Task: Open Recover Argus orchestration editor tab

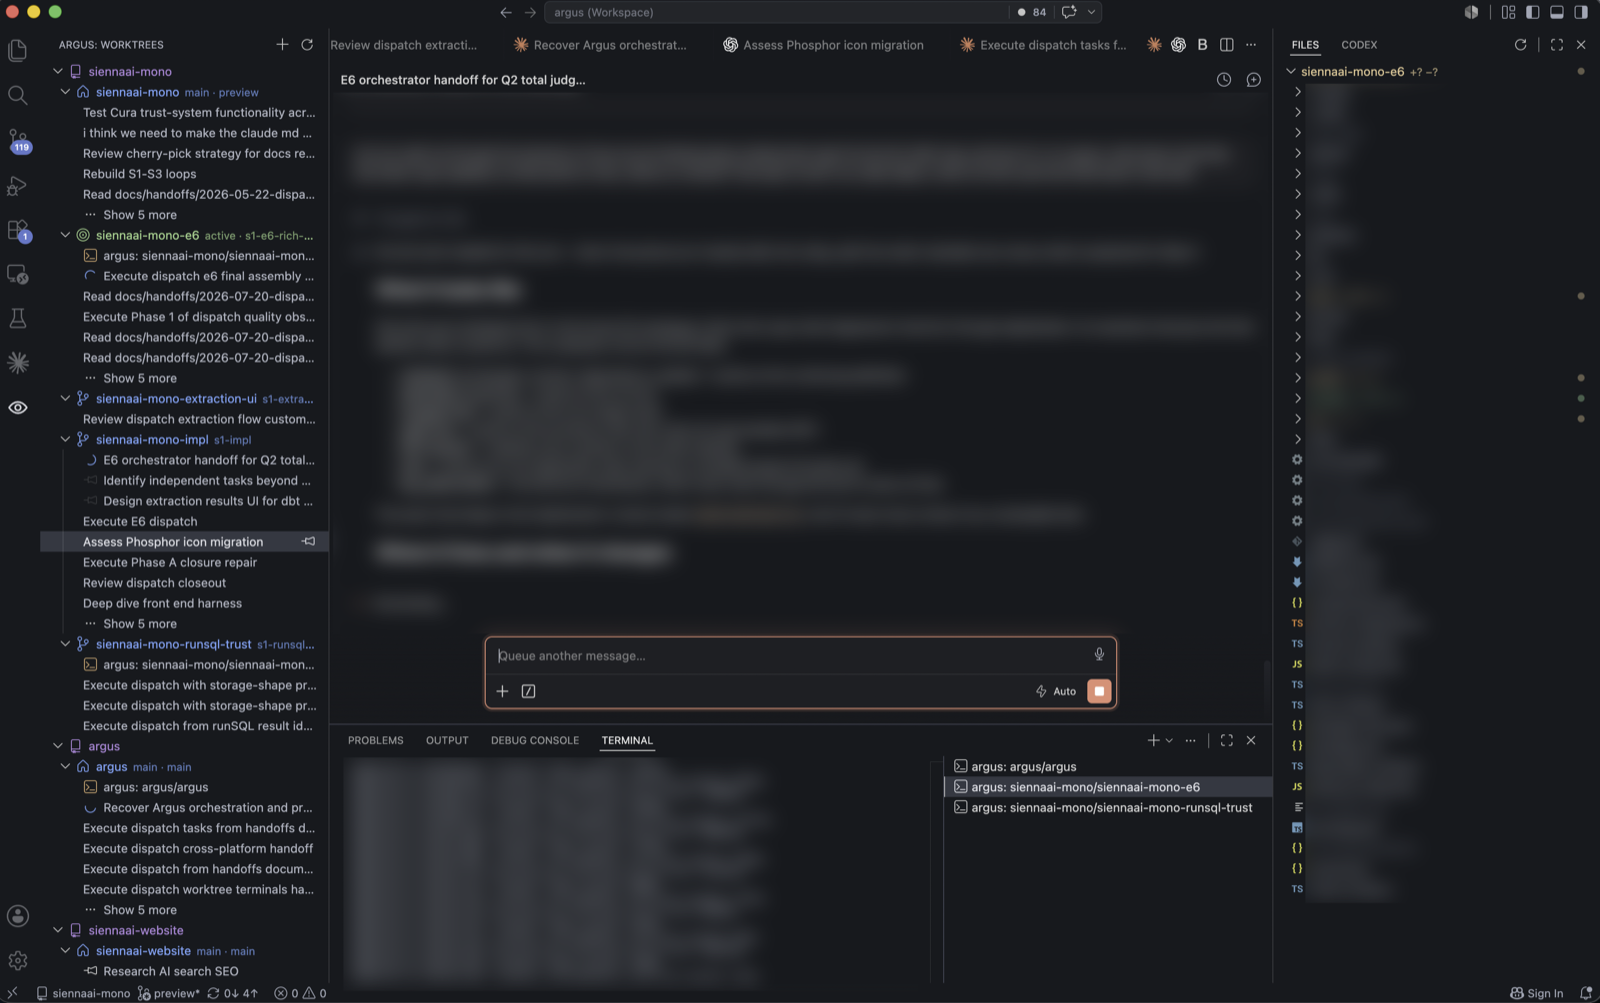Action: (600, 45)
